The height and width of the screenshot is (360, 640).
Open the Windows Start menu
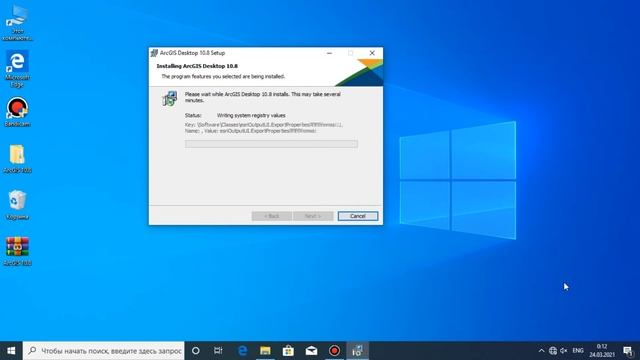click(11, 351)
